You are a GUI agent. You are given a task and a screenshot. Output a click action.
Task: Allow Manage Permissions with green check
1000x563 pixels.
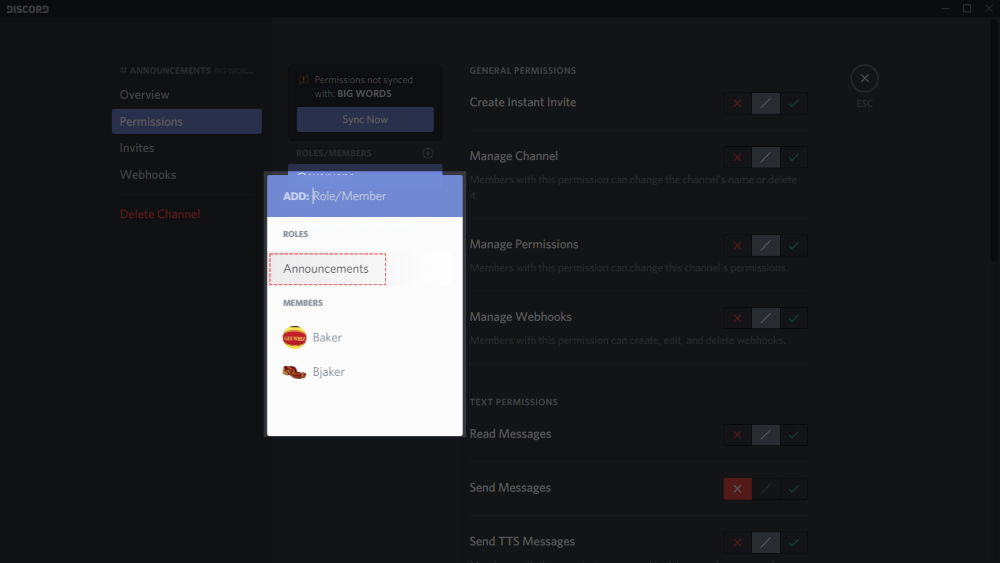pyautogui.click(x=793, y=245)
